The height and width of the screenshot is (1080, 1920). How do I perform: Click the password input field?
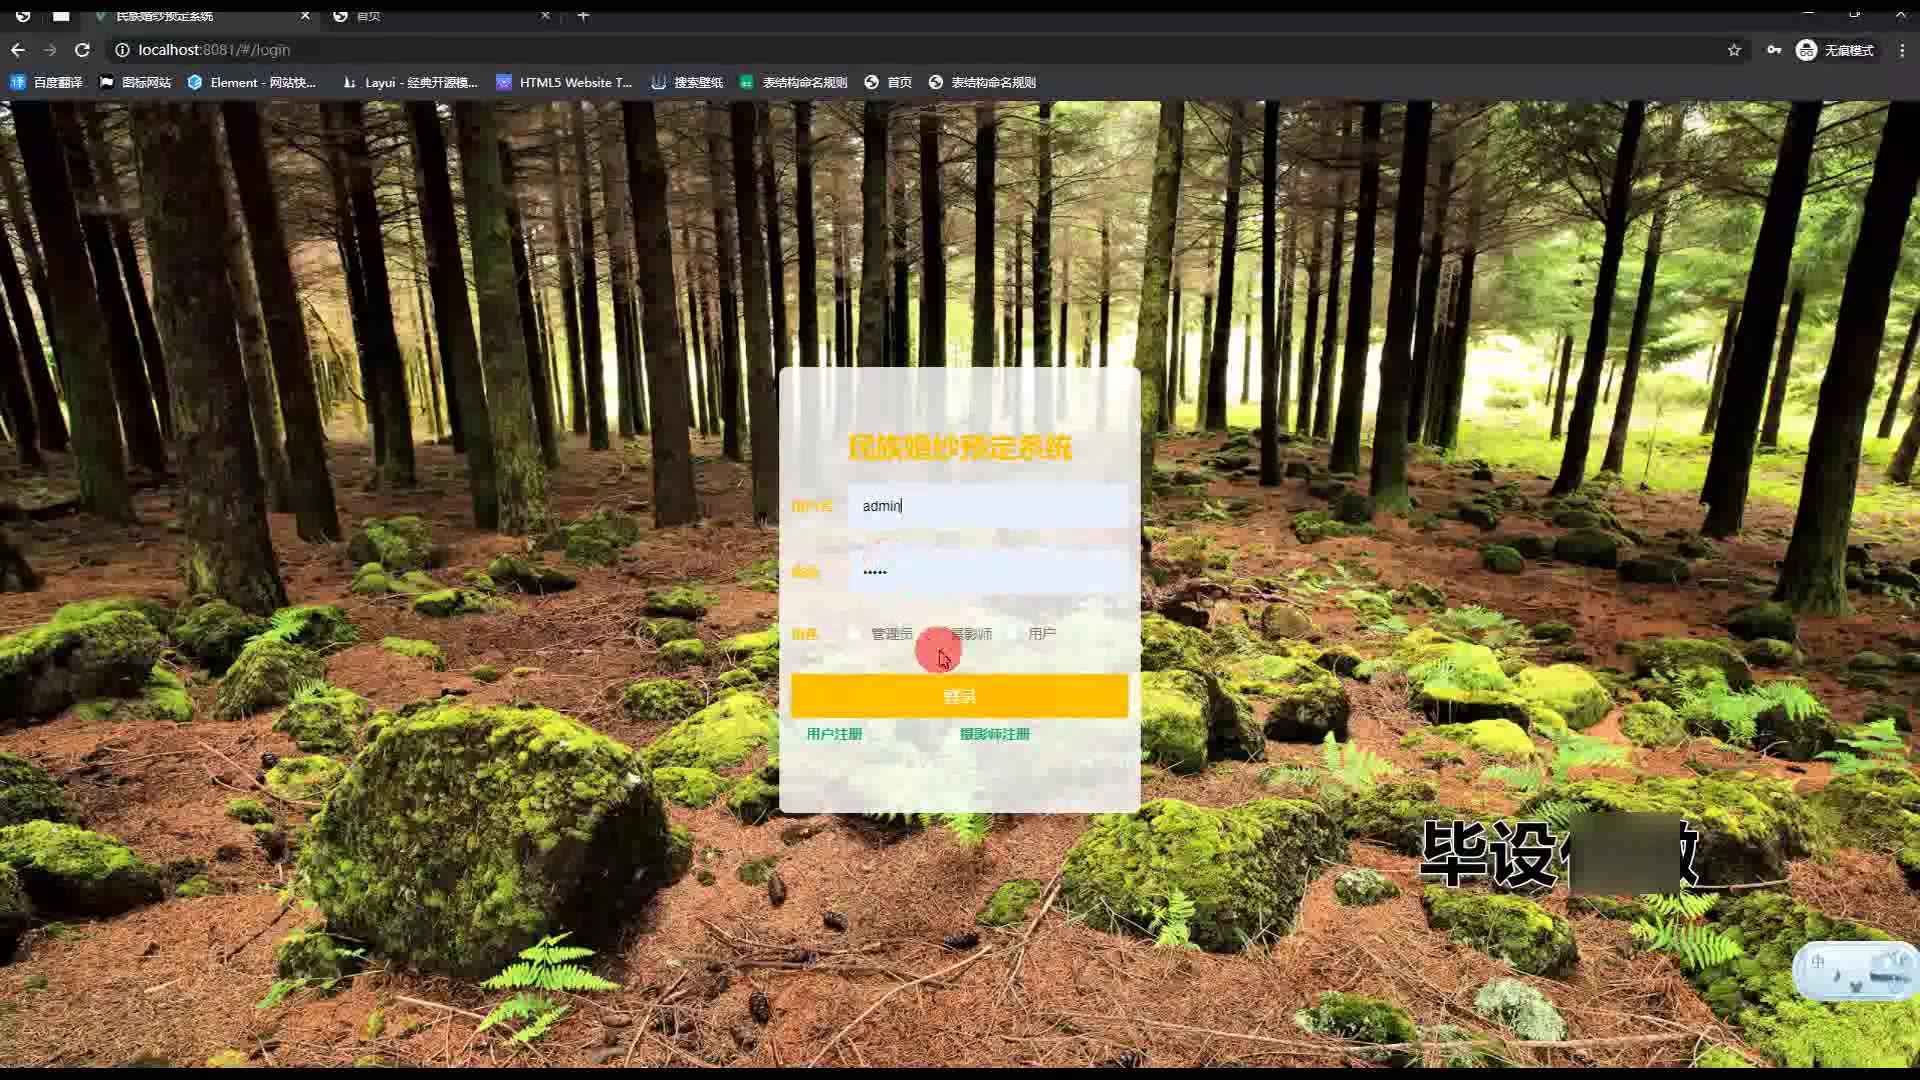[x=988, y=572]
